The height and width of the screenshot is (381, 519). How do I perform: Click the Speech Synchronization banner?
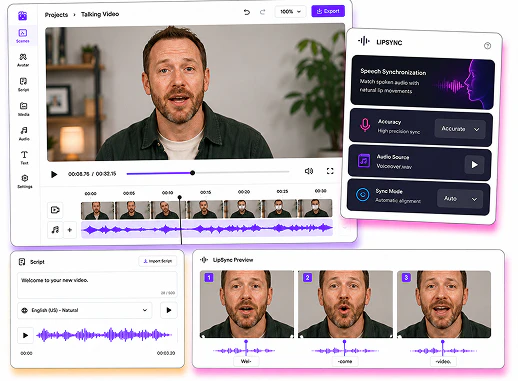click(423, 82)
